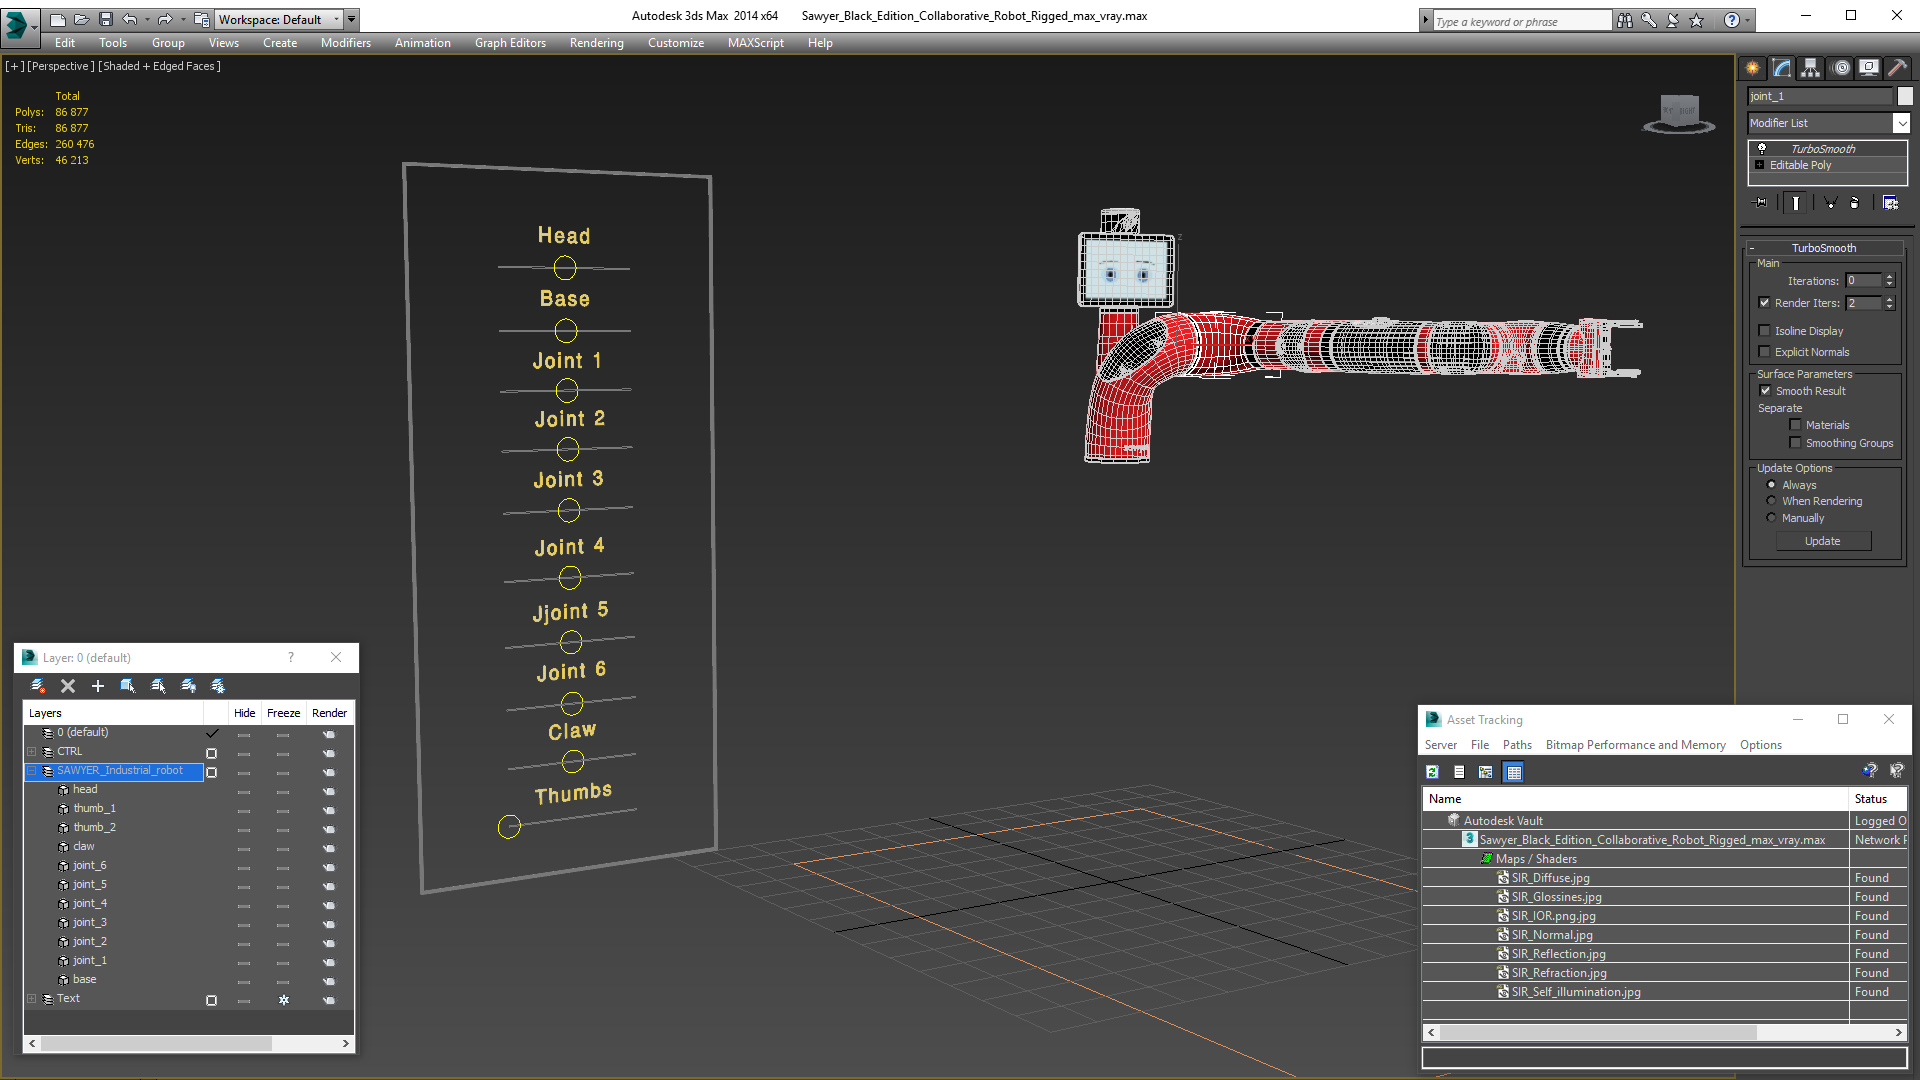Open the Modifiers menu
Image resolution: width=1920 pixels, height=1080 pixels.
click(x=345, y=43)
